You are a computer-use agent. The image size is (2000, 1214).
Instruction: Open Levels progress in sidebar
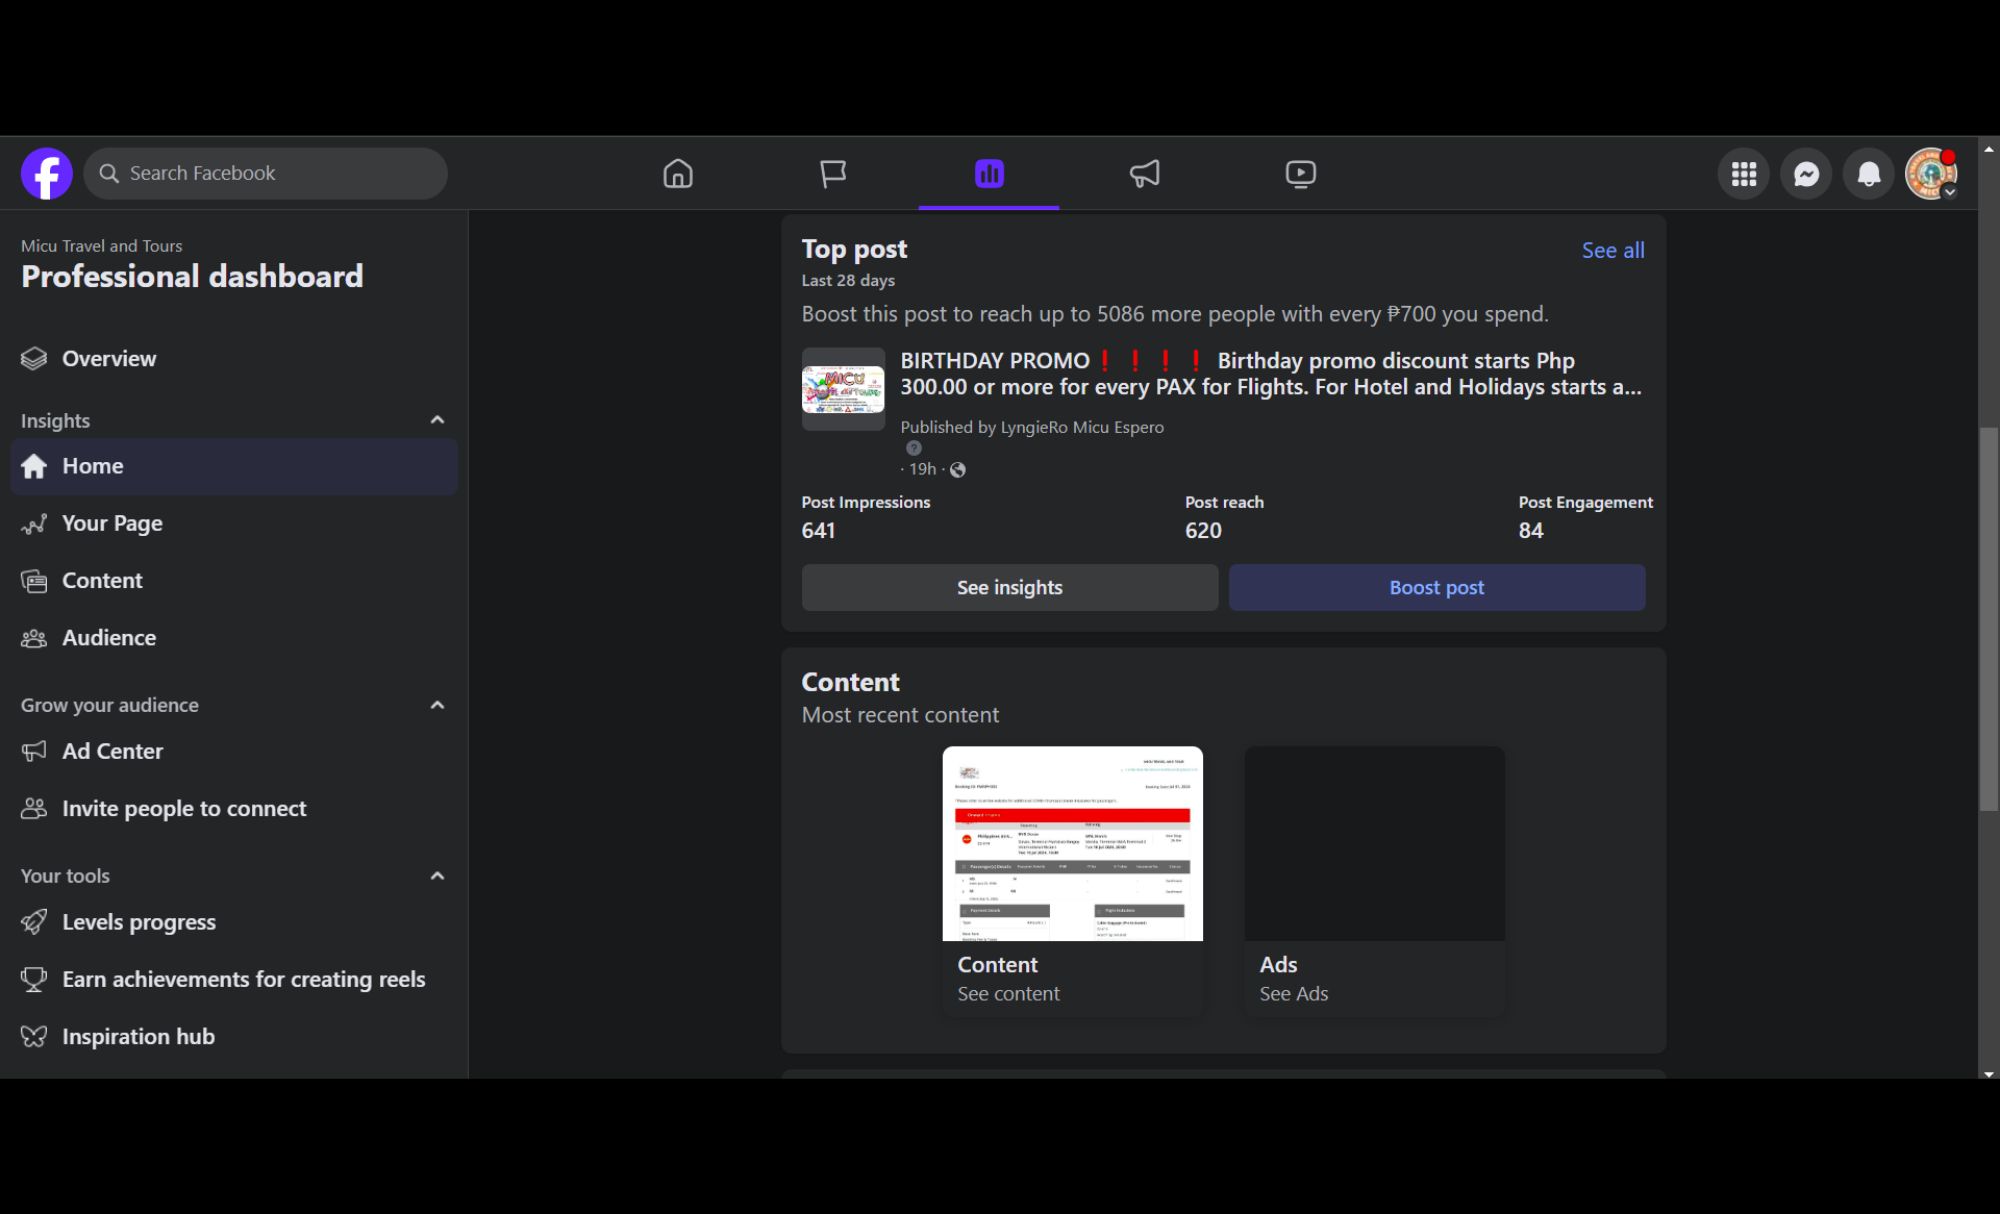click(x=138, y=922)
